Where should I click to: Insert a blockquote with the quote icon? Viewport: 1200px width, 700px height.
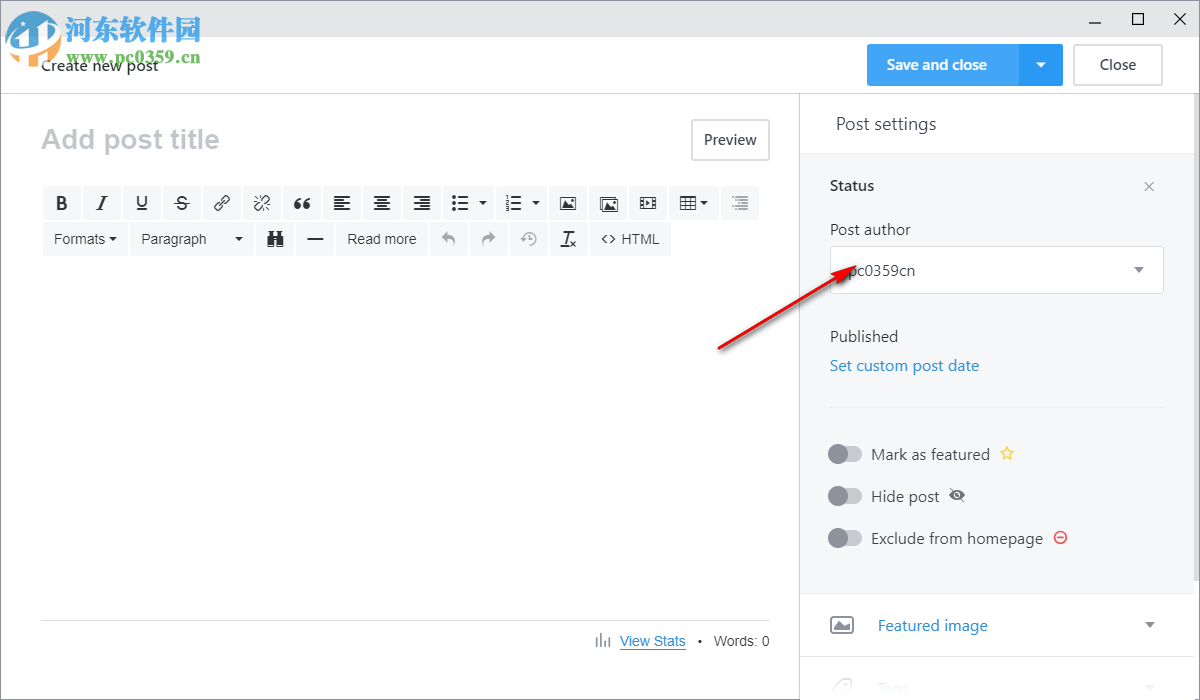(302, 203)
